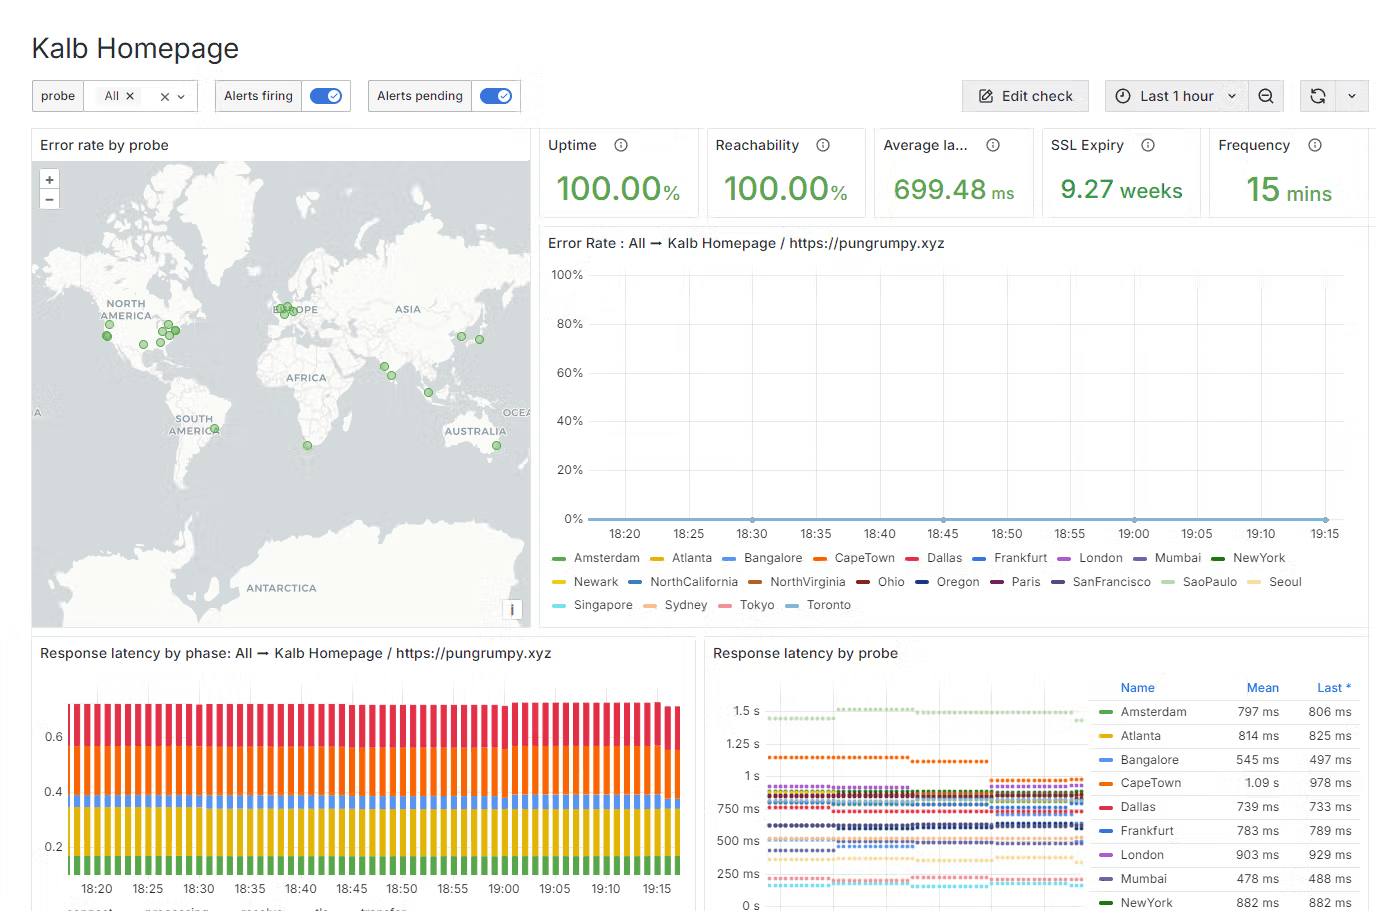This screenshot has height=911, width=1399.
Task: Disable the Alerts pending switch
Action: pyautogui.click(x=496, y=96)
